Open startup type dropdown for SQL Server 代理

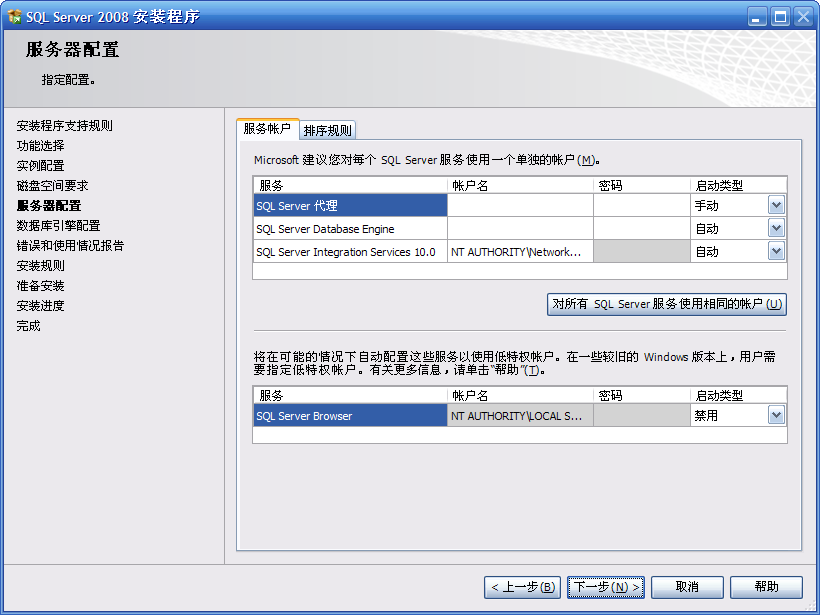tap(776, 205)
